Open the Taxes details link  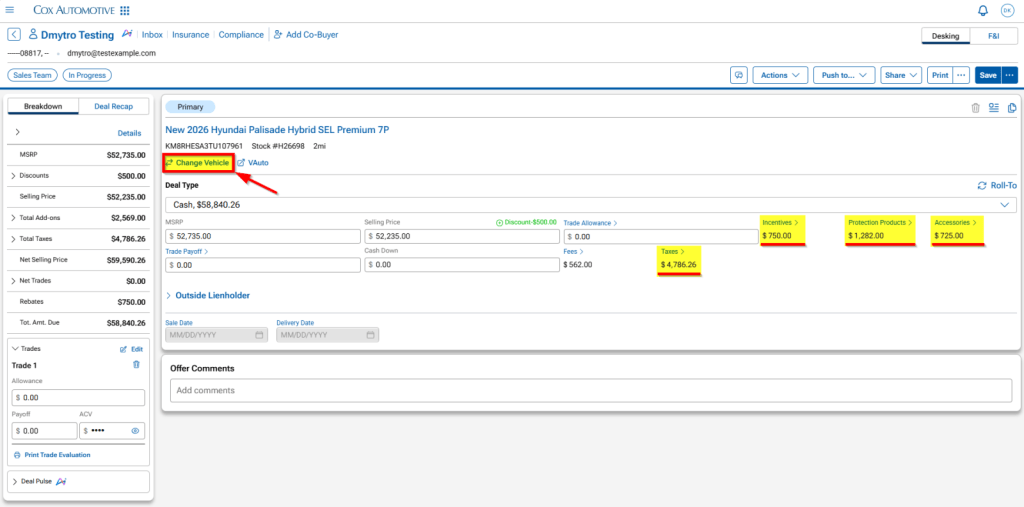673,252
